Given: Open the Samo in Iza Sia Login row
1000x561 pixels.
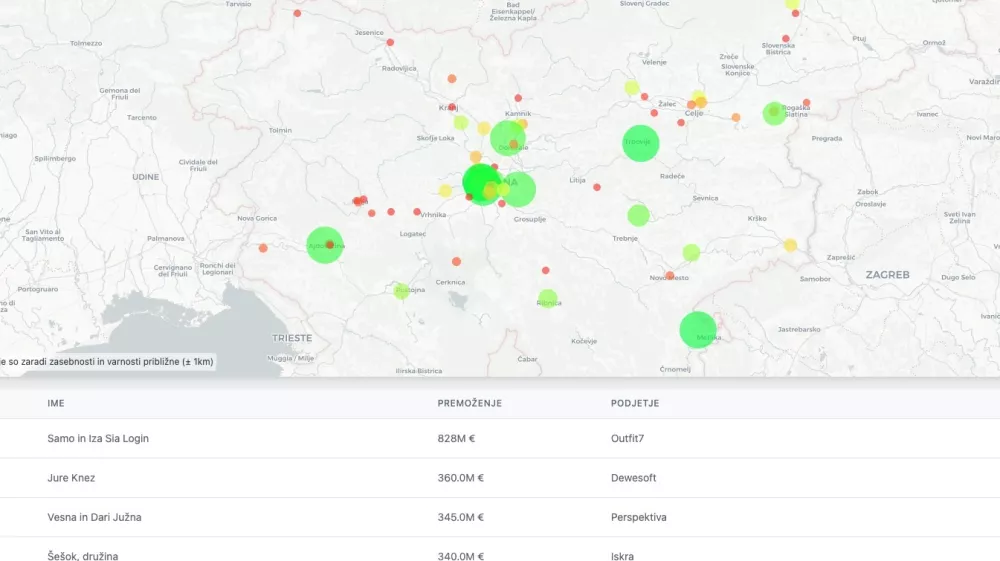Looking at the screenshot, I should 98,438.
